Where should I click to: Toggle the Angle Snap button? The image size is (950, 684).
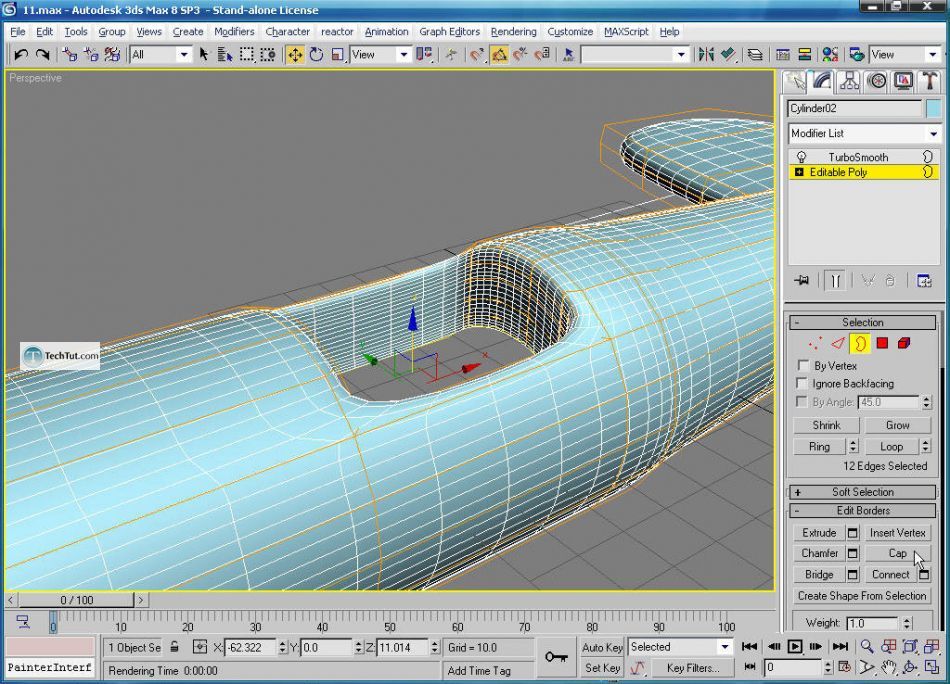click(x=499, y=55)
